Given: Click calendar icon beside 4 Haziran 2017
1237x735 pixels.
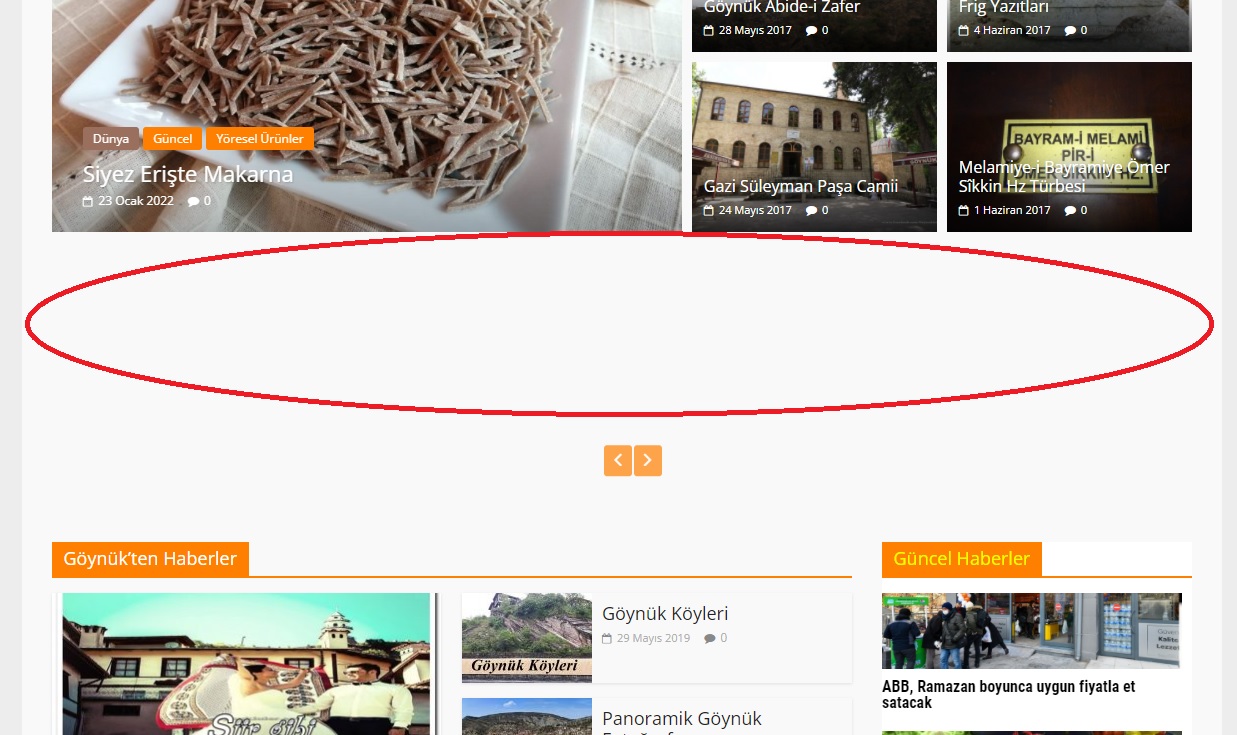Looking at the screenshot, I should tap(964, 31).
